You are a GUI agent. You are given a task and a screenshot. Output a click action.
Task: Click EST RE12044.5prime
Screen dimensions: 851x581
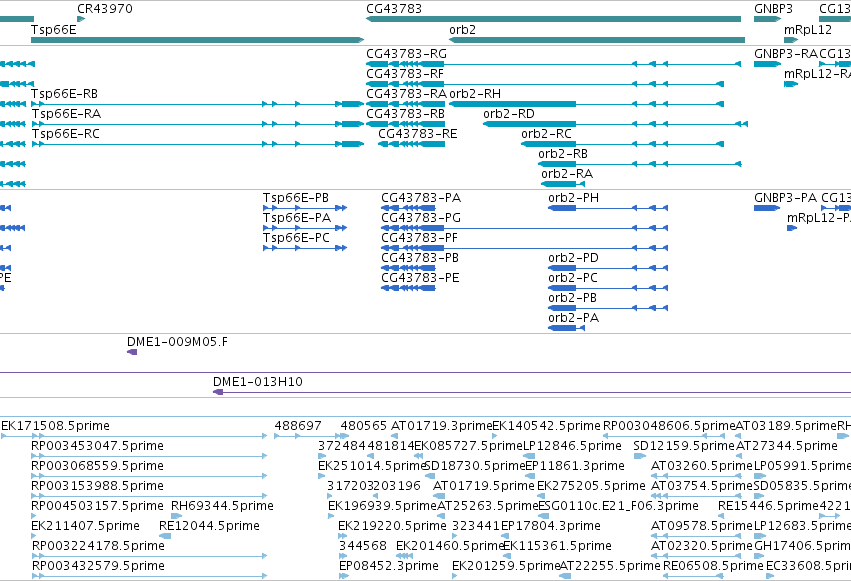click(165, 536)
